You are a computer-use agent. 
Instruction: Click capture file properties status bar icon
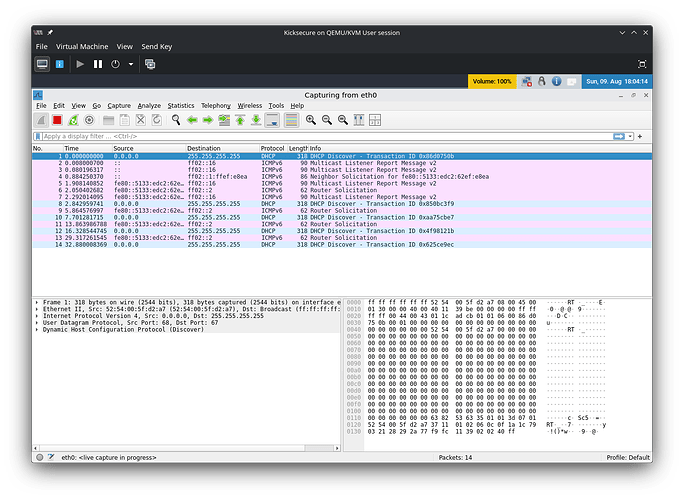point(51,457)
